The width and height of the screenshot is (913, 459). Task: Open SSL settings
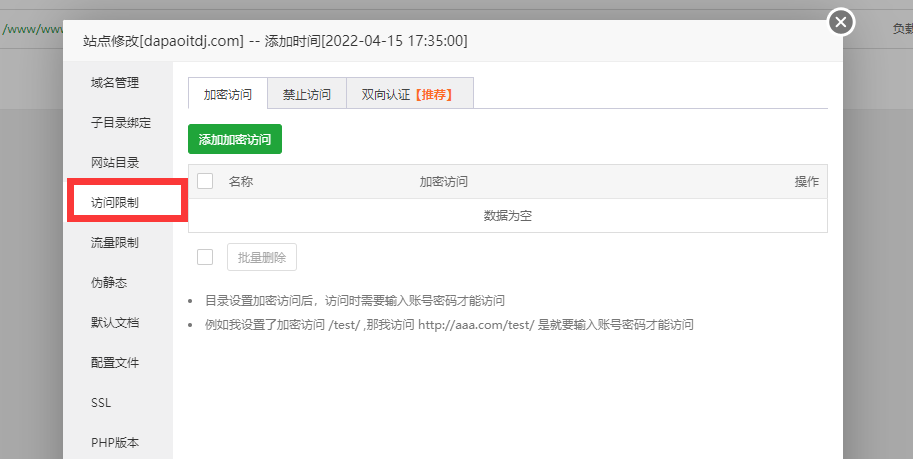point(101,402)
